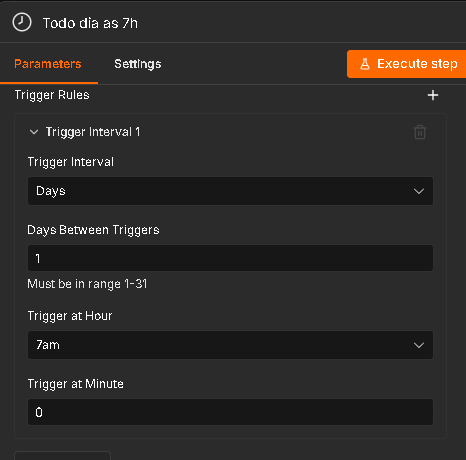Click the chevron arrow on Days dropdown
Screen dimensions: 466x460
pos(419,191)
